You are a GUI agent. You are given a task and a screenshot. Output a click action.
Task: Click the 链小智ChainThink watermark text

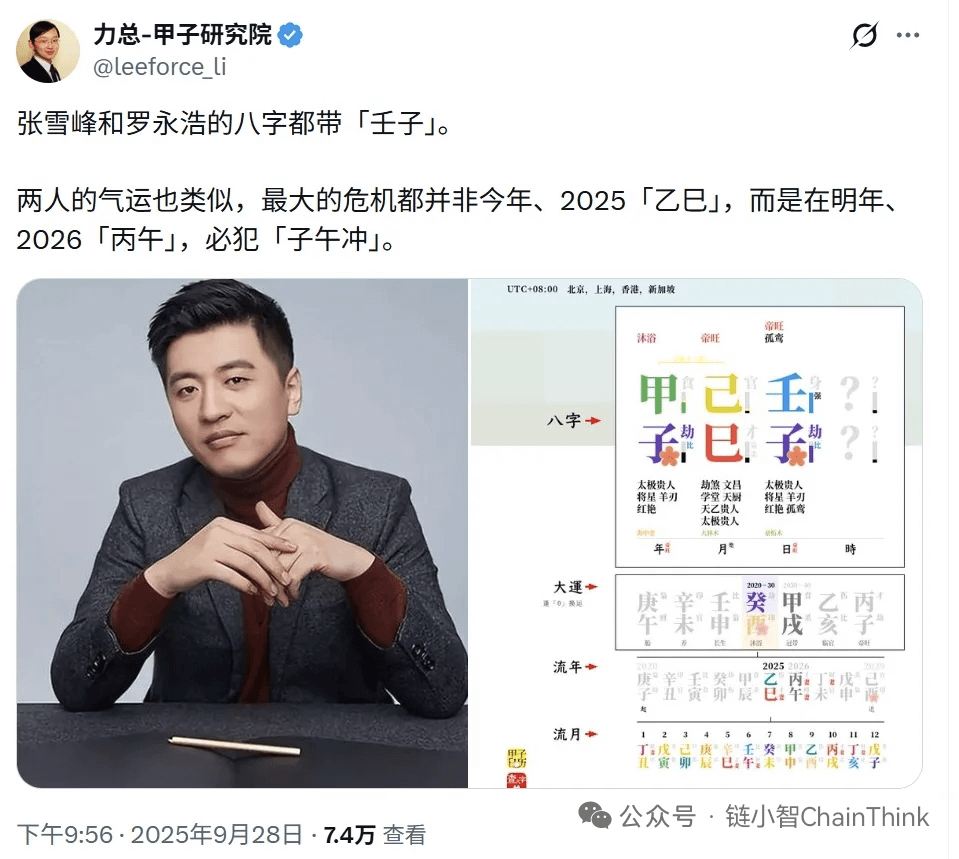tap(827, 817)
